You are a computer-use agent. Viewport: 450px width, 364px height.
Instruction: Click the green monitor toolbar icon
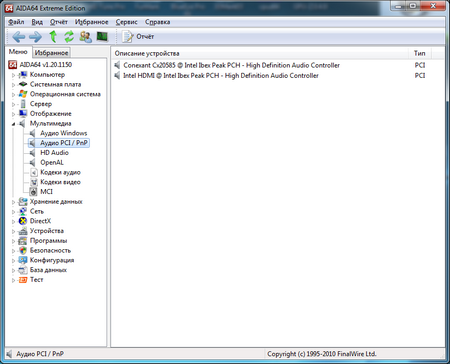(x=102, y=36)
